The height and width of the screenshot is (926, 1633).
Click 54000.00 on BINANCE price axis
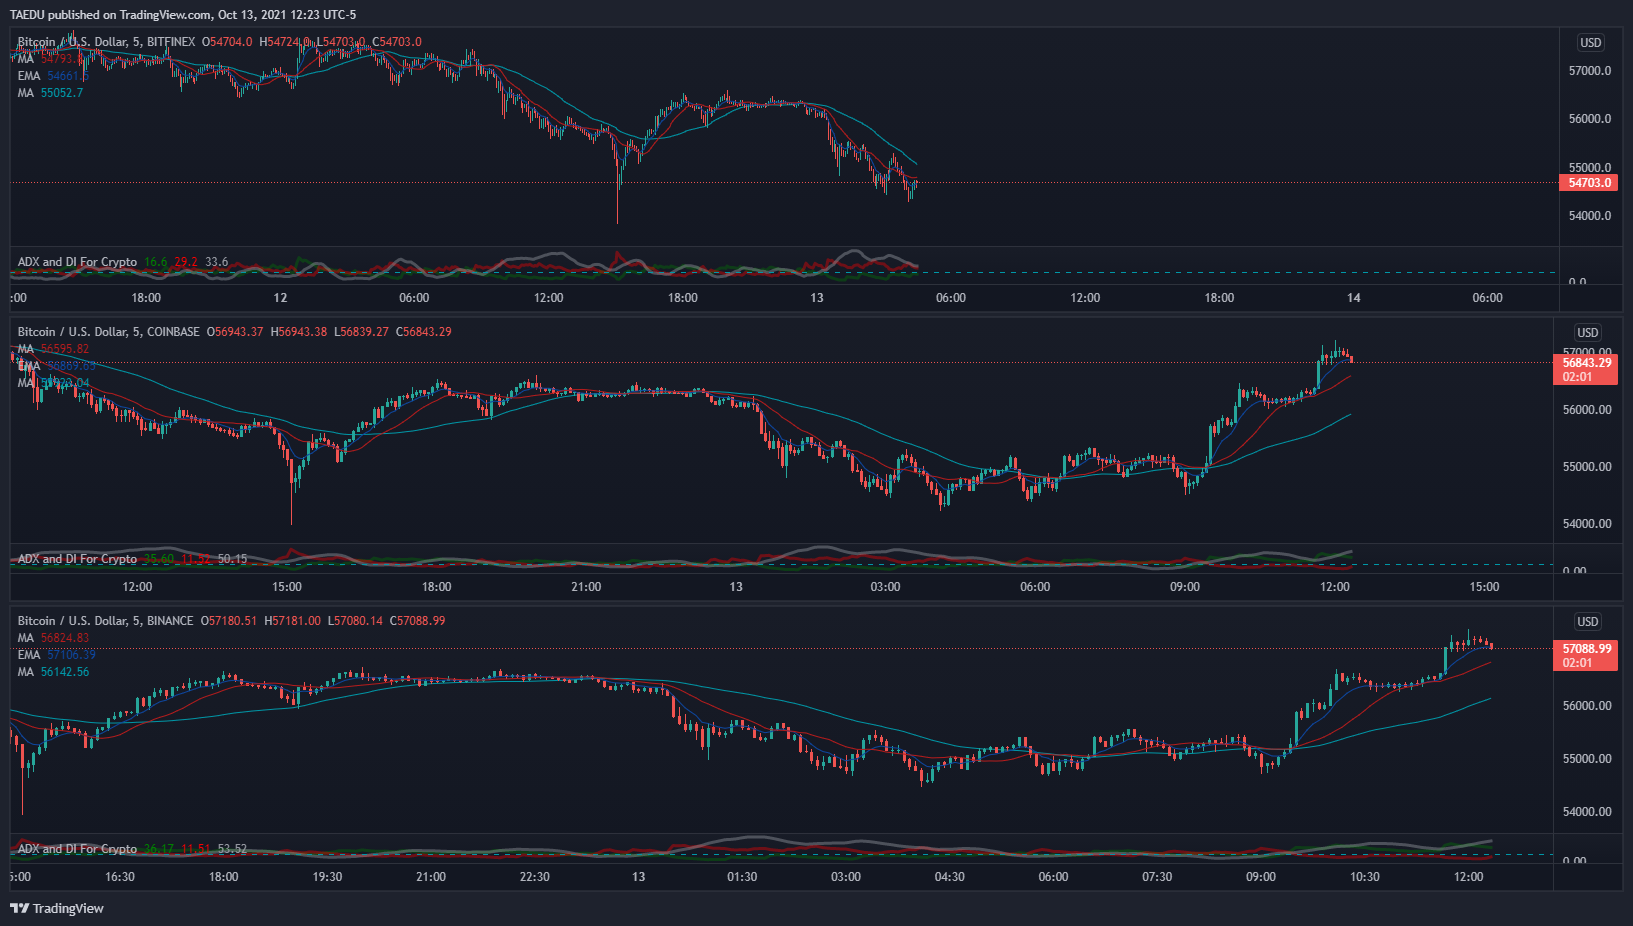click(x=1587, y=812)
